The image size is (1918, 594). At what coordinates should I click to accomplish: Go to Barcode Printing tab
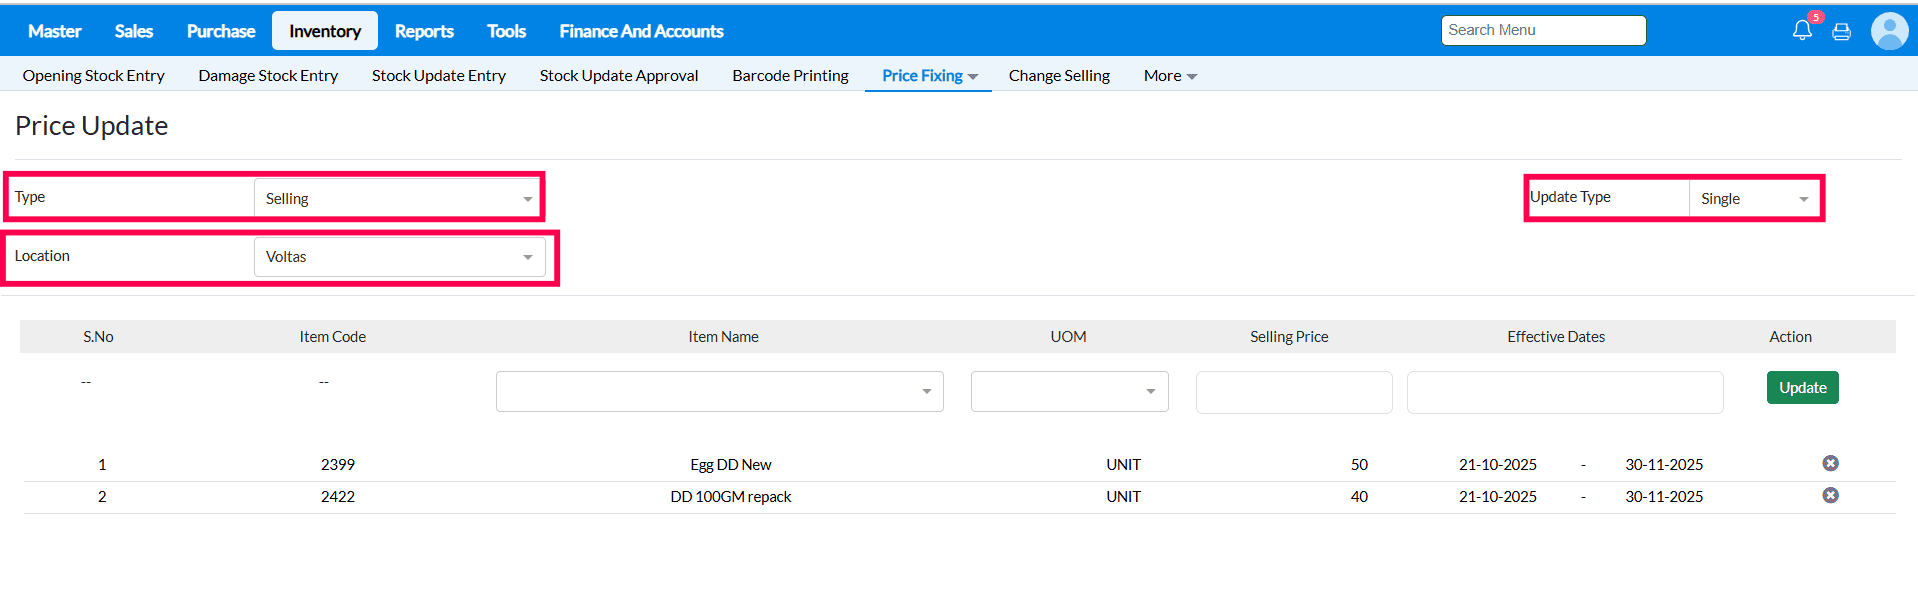pos(790,76)
